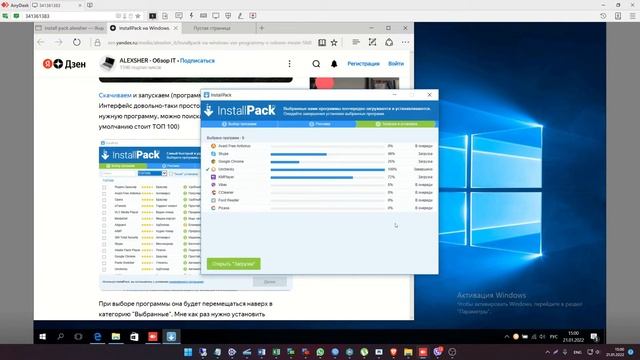Click the Войти login link
This screenshot has width=640, height=360.
click(x=396, y=64)
